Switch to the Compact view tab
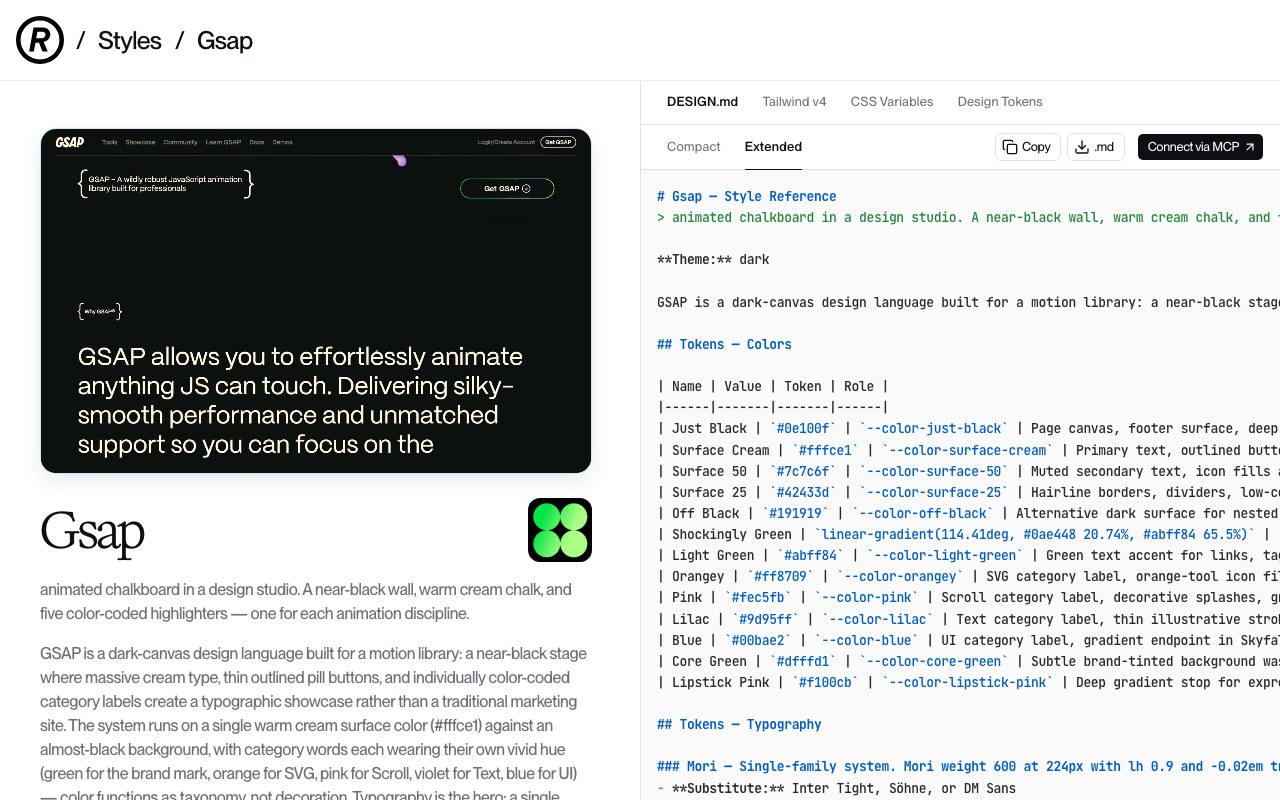This screenshot has width=1280, height=800. point(694,147)
